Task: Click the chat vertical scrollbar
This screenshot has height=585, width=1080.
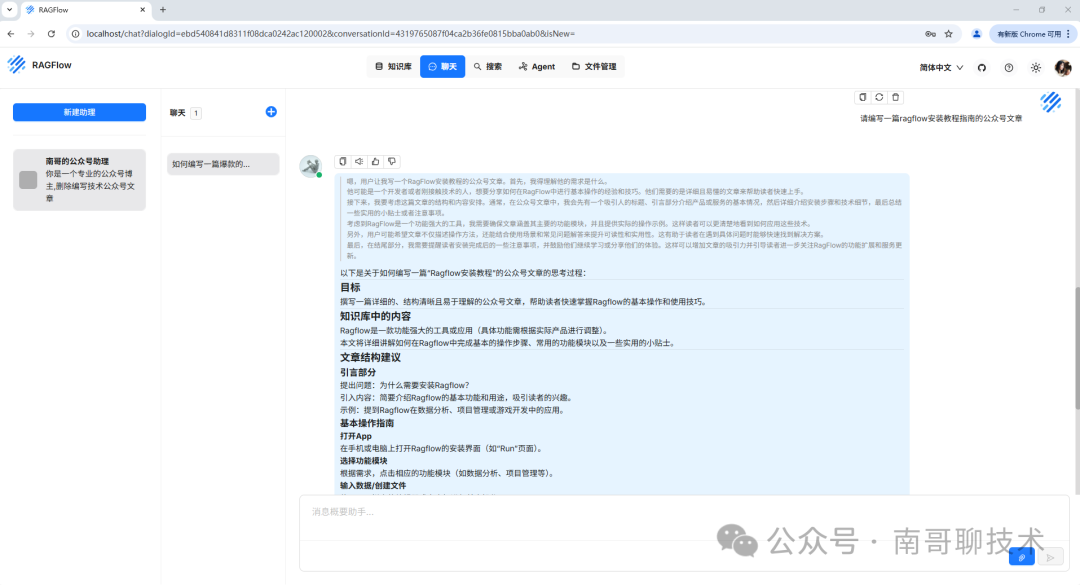Action: [x=1077, y=348]
